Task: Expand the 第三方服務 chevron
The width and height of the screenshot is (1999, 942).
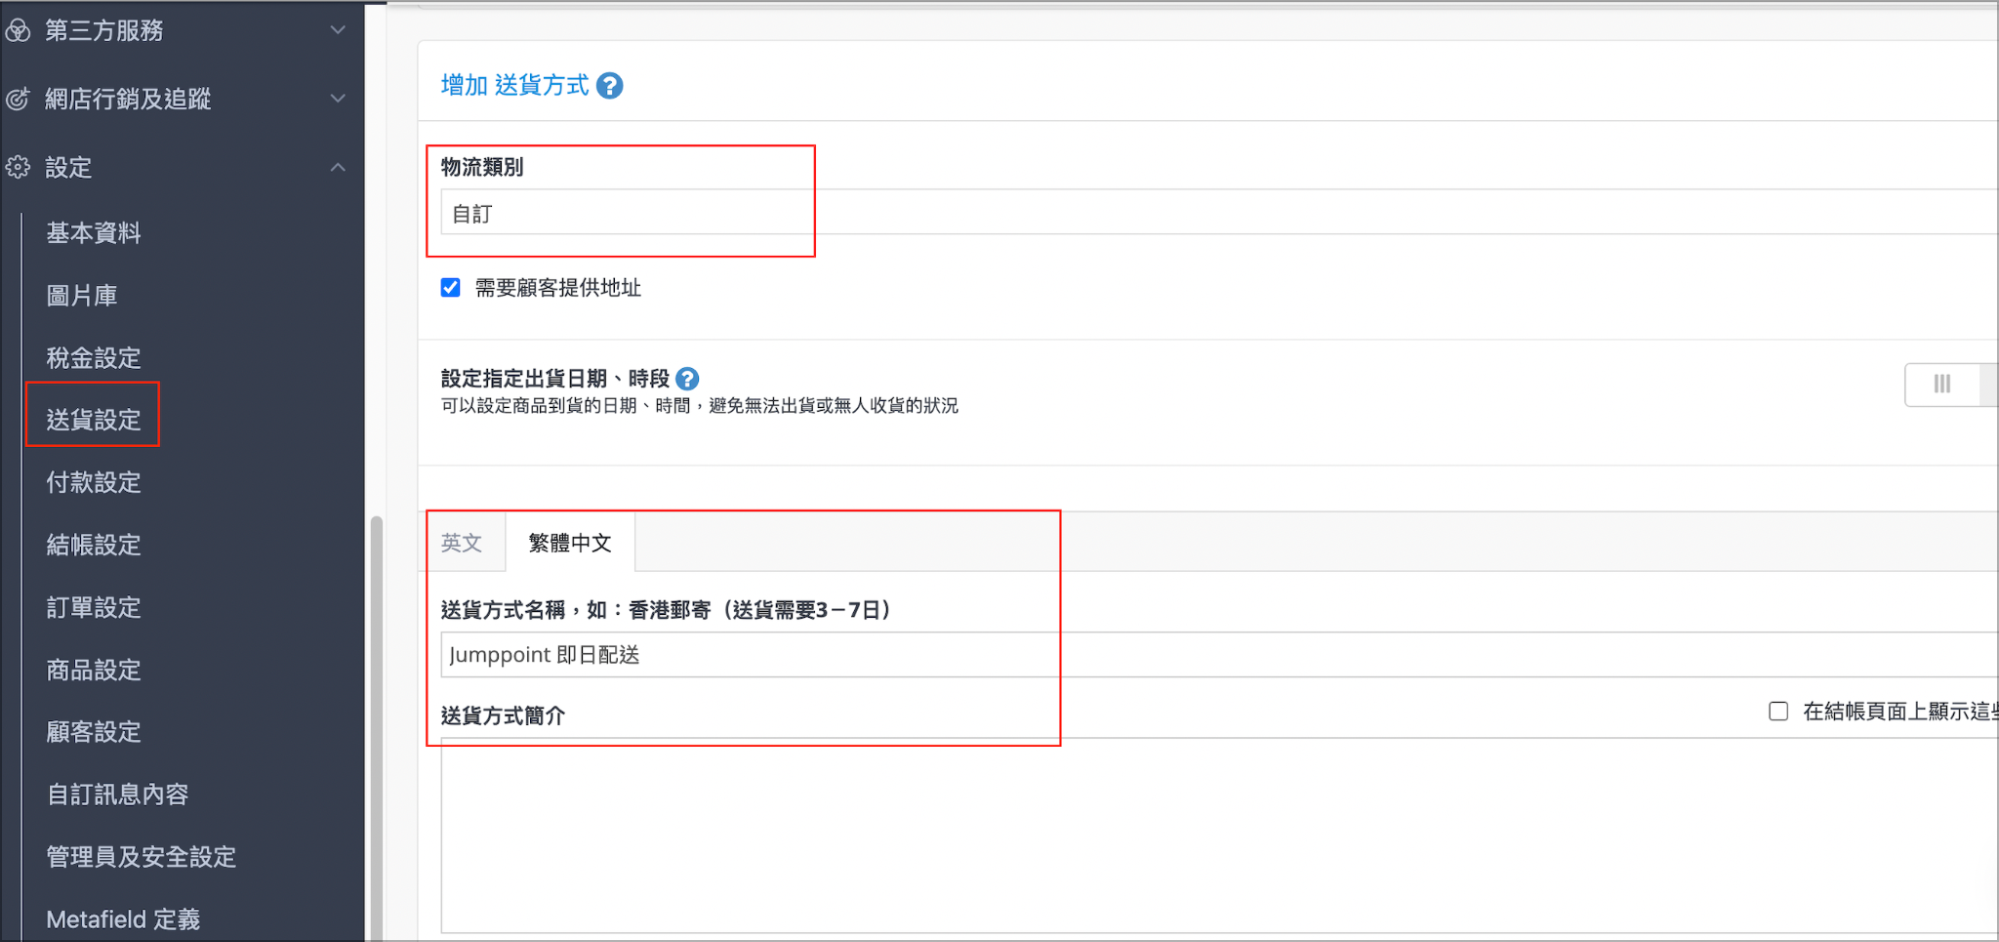Action: 338,30
